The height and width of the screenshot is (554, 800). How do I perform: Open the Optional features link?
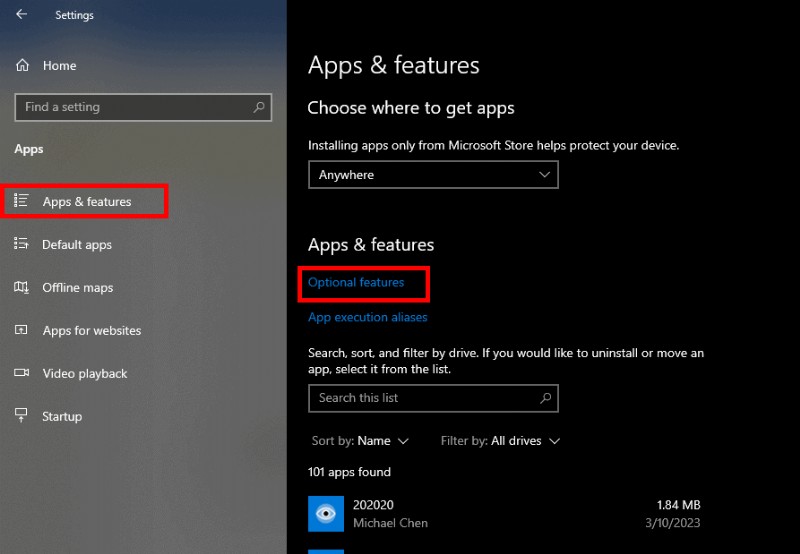[x=356, y=282]
